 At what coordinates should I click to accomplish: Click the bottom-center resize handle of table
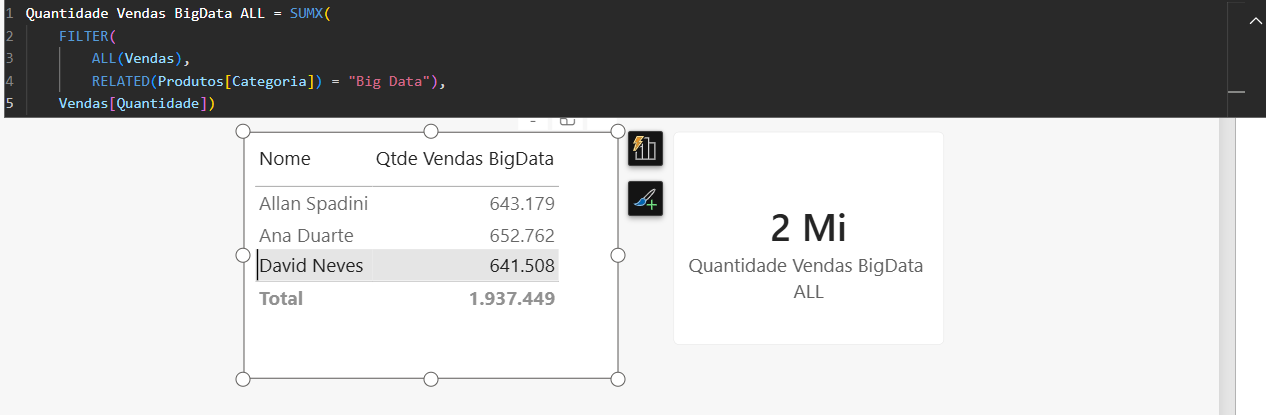(x=431, y=379)
